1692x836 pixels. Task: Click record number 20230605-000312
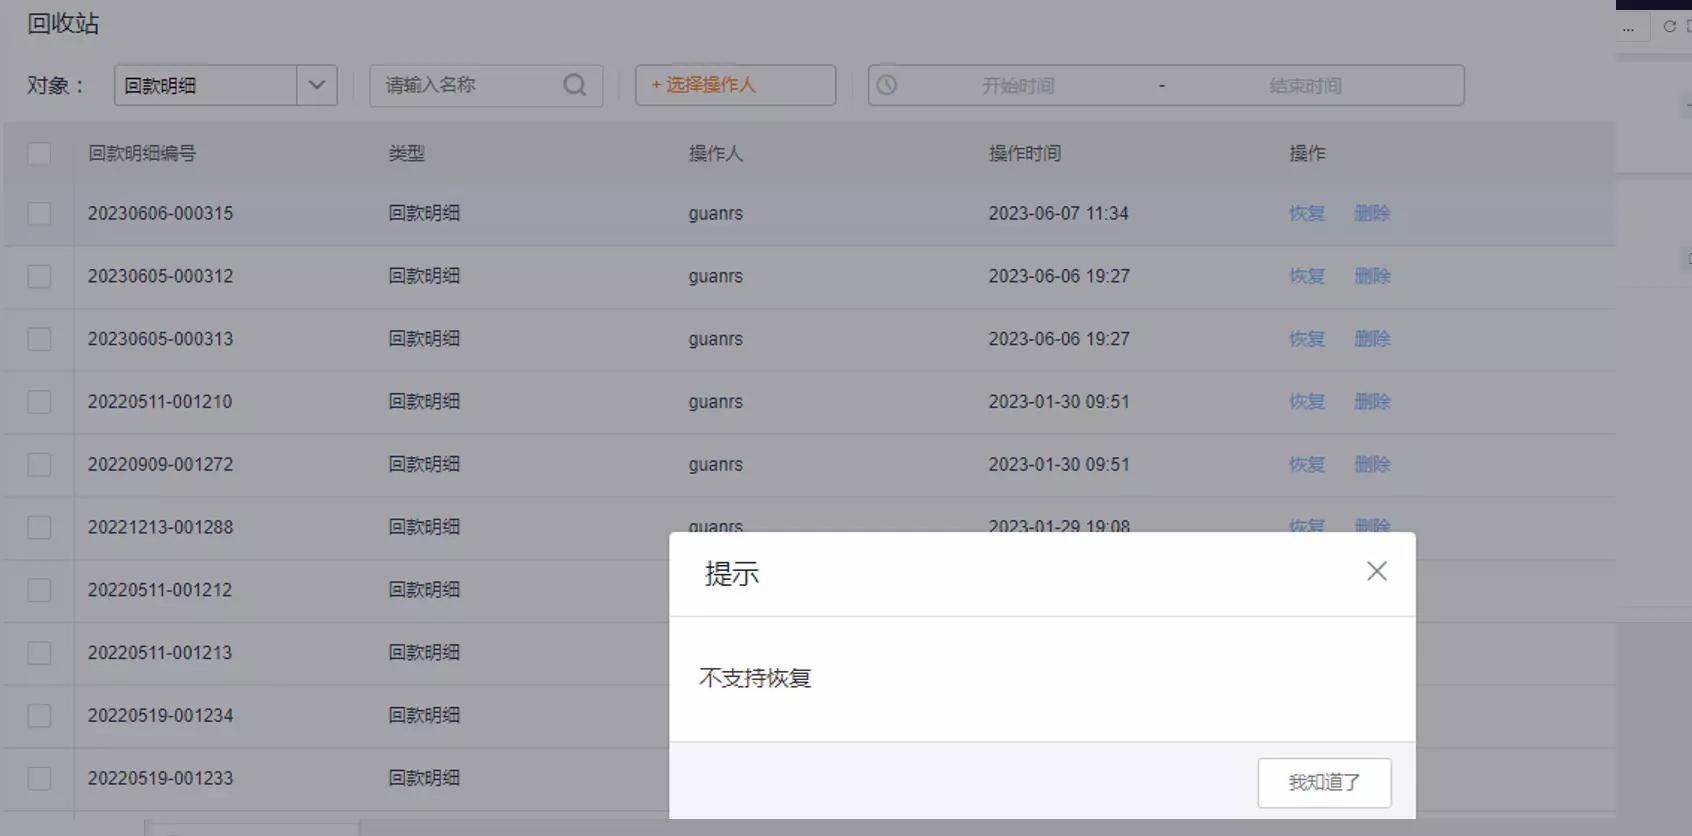pyautogui.click(x=160, y=276)
